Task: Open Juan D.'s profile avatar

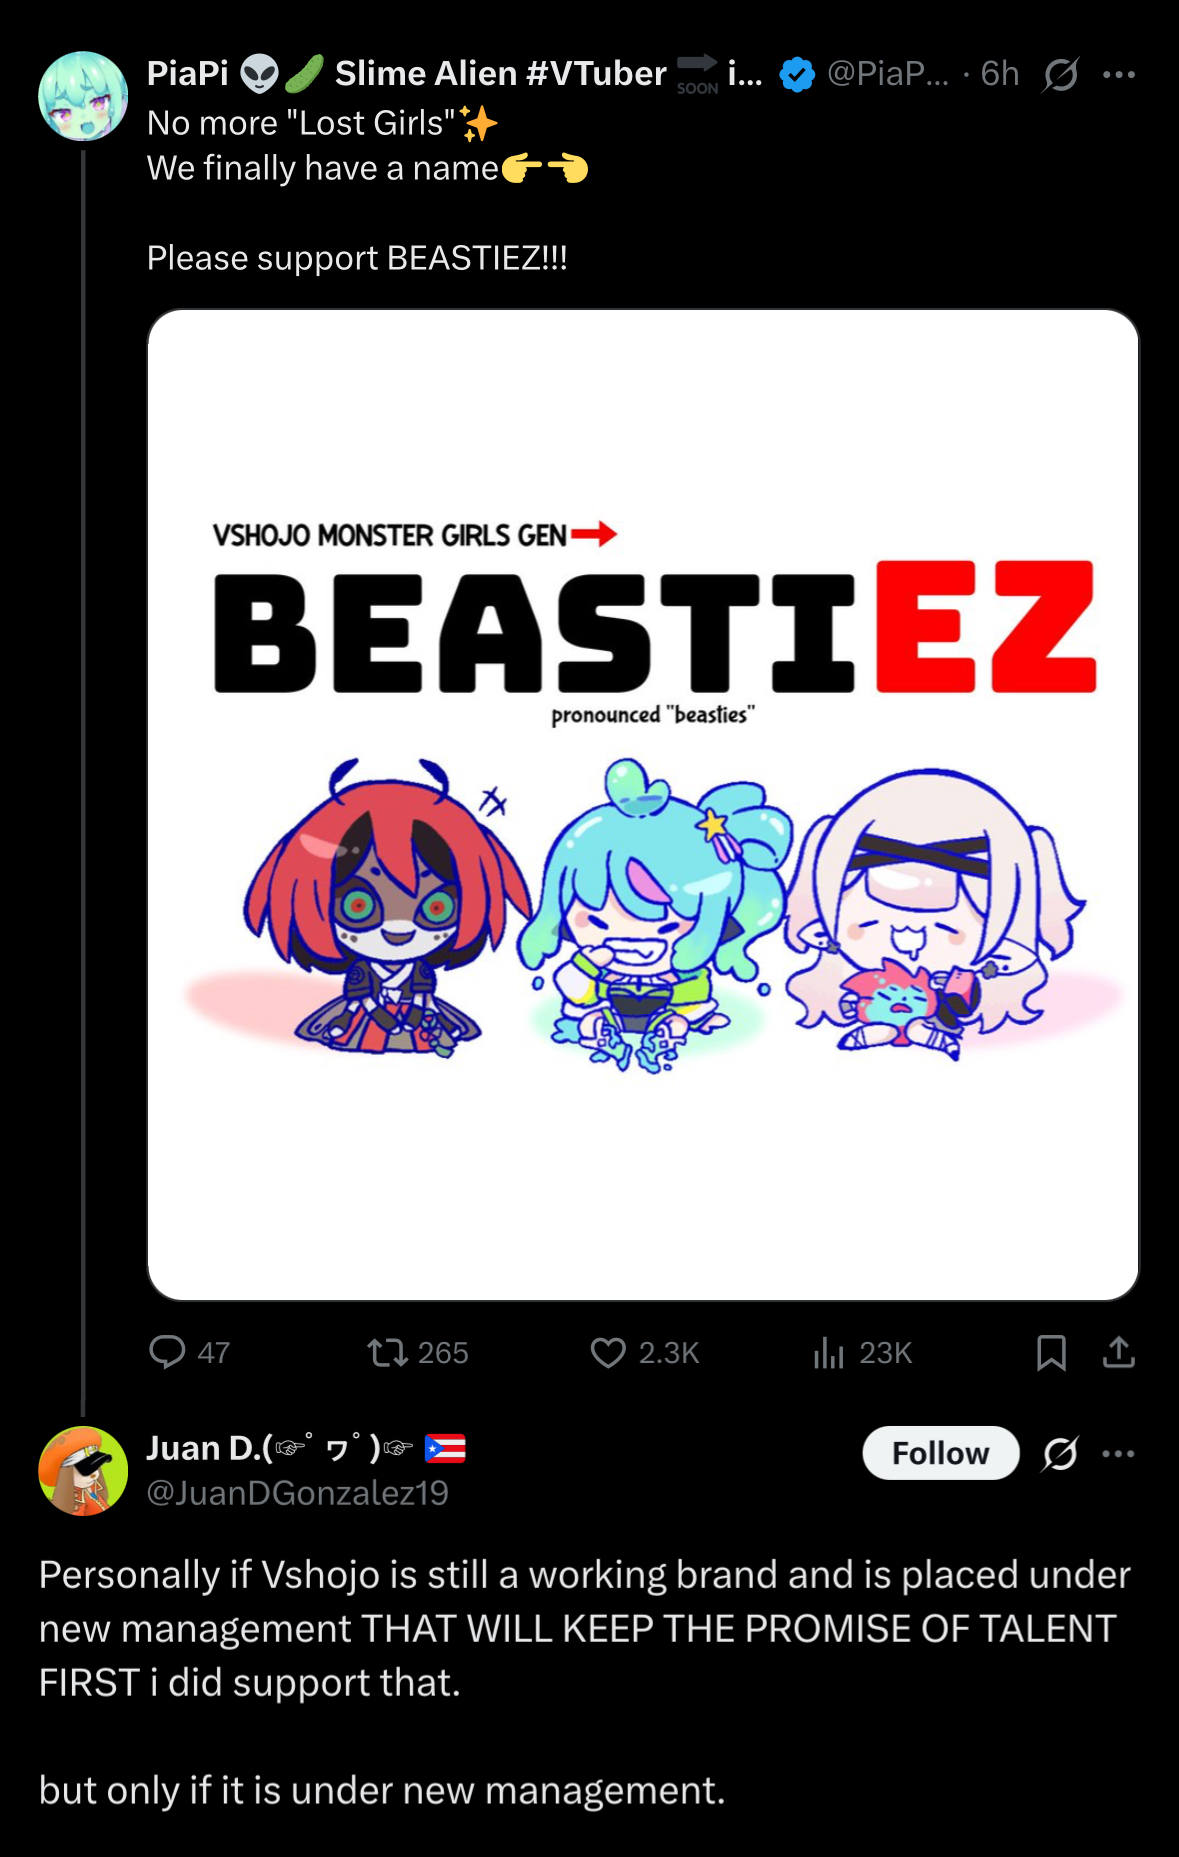Action: (x=83, y=1470)
